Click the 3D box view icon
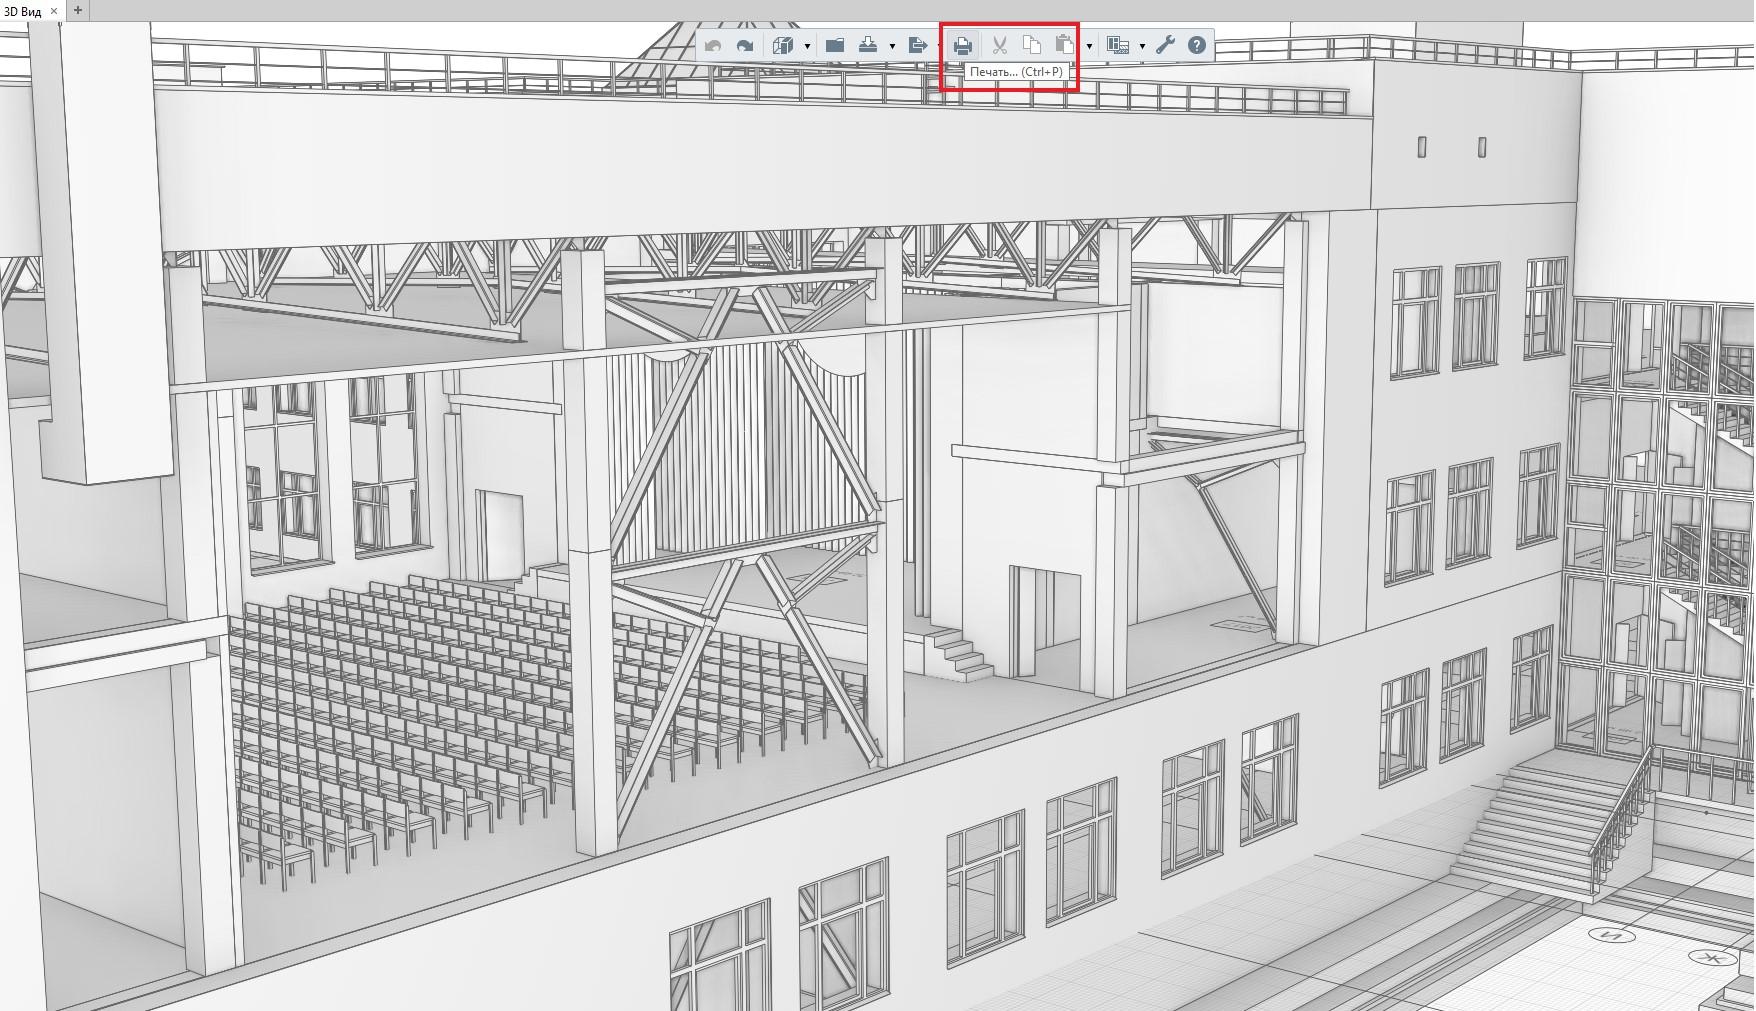The height and width of the screenshot is (1011, 1756). pyautogui.click(x=783, y=45)
